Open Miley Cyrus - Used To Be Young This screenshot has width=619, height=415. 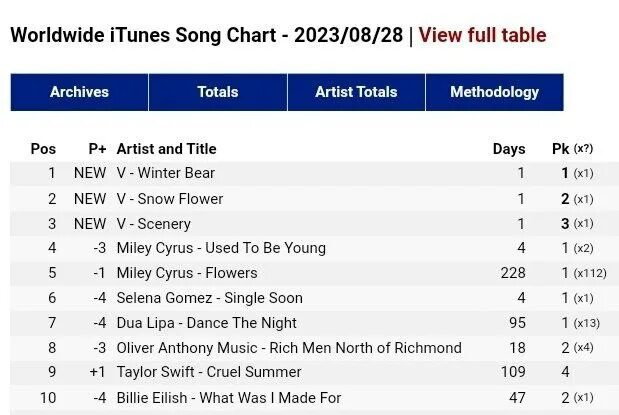(221, 248)
